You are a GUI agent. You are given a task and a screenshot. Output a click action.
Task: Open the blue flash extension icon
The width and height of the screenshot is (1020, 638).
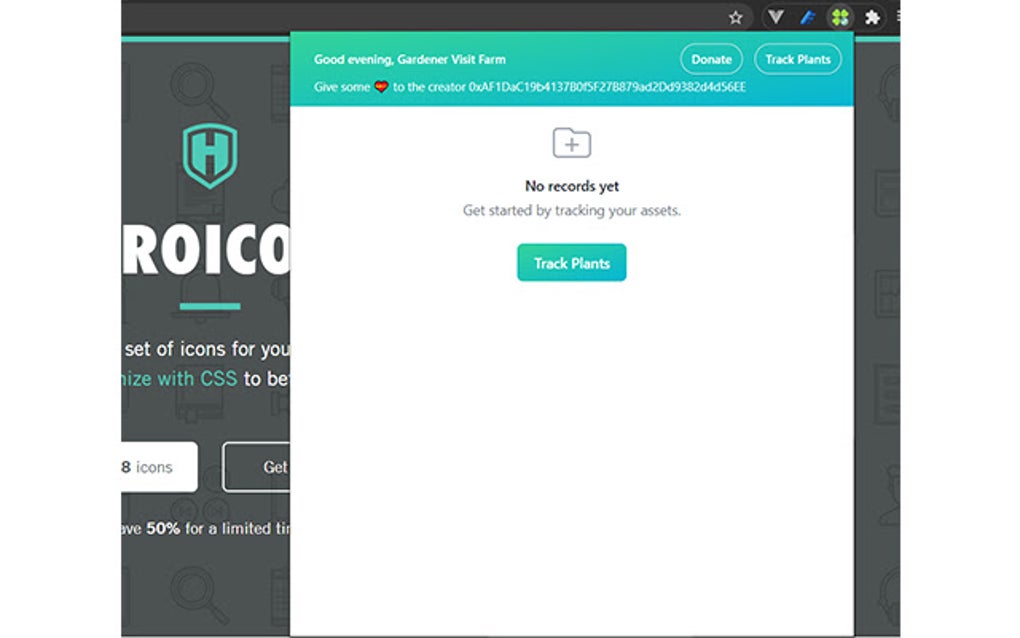[808, 17]
